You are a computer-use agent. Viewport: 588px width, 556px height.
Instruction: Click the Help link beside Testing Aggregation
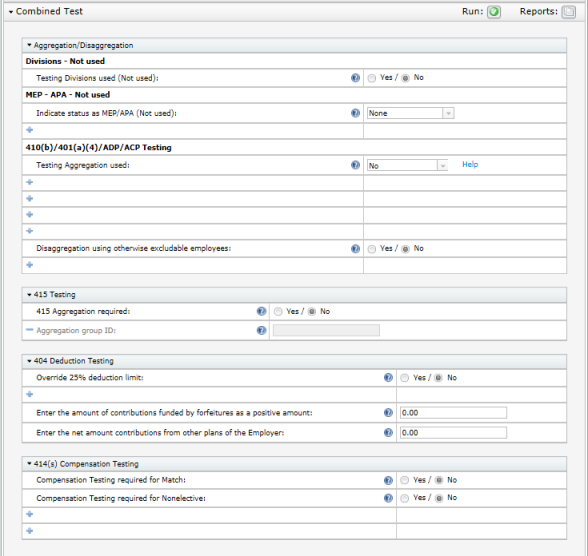click(470, 165)
